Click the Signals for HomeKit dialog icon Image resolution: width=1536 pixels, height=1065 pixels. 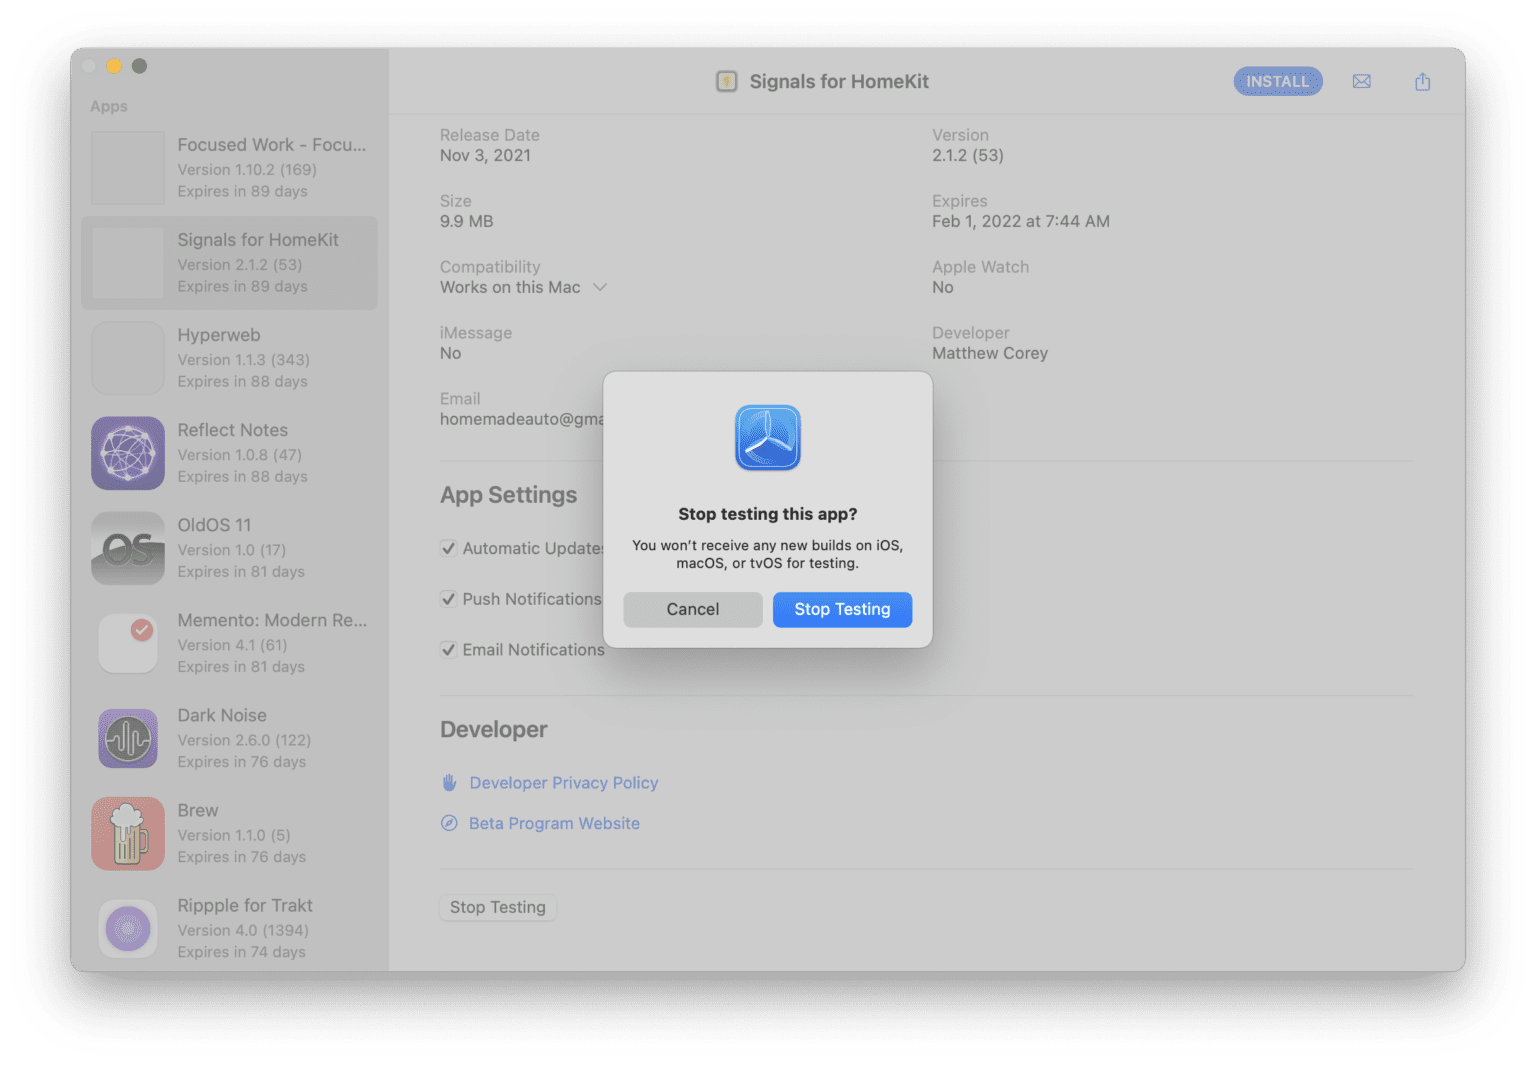coord(767,437)
